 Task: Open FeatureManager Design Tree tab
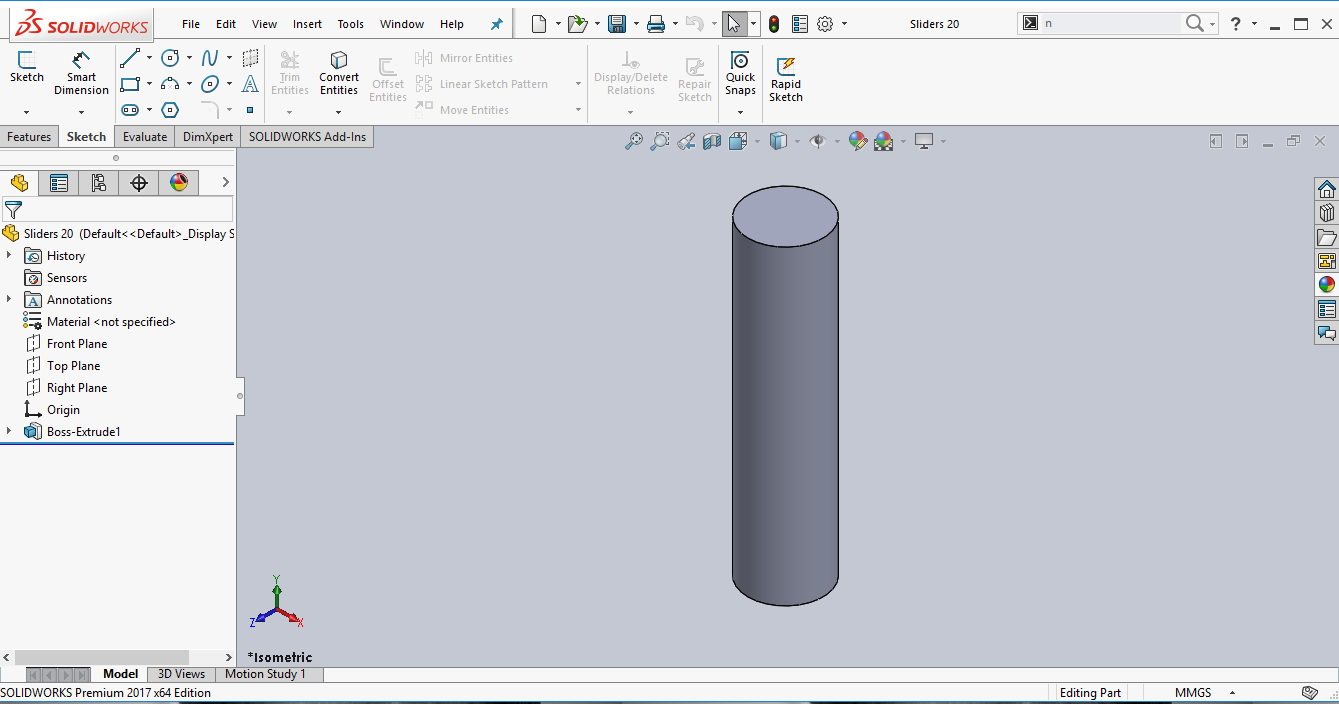pos(19,182)
